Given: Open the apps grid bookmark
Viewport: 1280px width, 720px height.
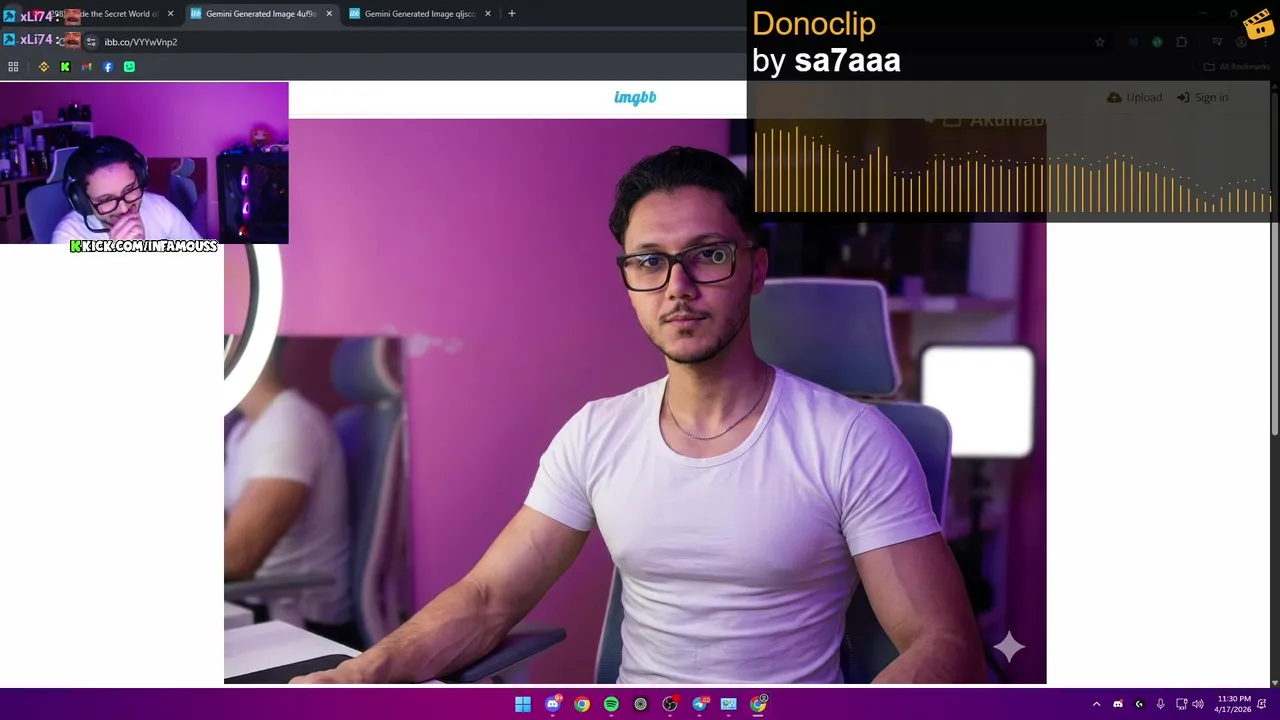Looking at the screenshot, I should tap(13, 67).
